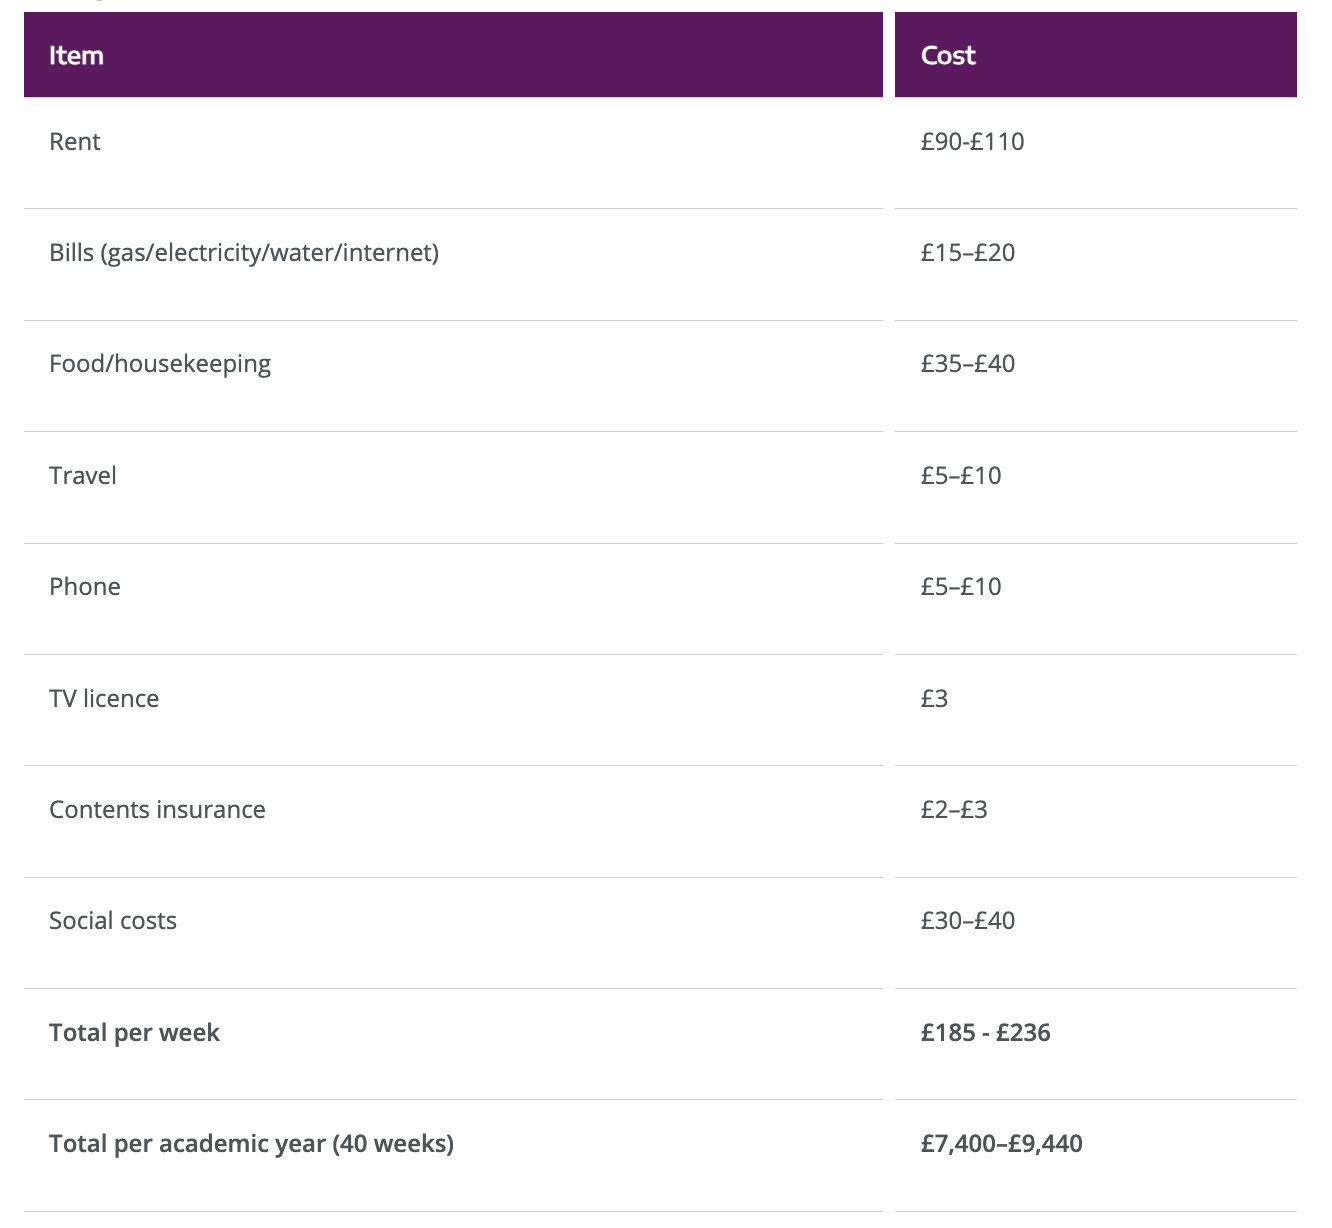Click the Cost column header
The width and height of the screenshot is (1332, 1228).
947,55
